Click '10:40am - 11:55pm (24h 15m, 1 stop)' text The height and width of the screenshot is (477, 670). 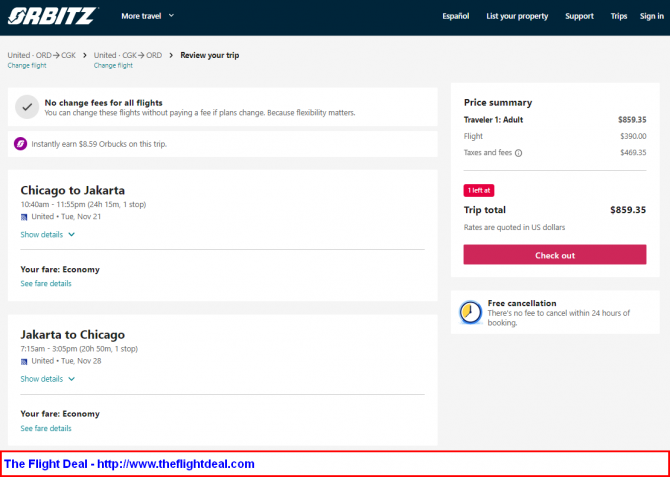tap(83, 204)
